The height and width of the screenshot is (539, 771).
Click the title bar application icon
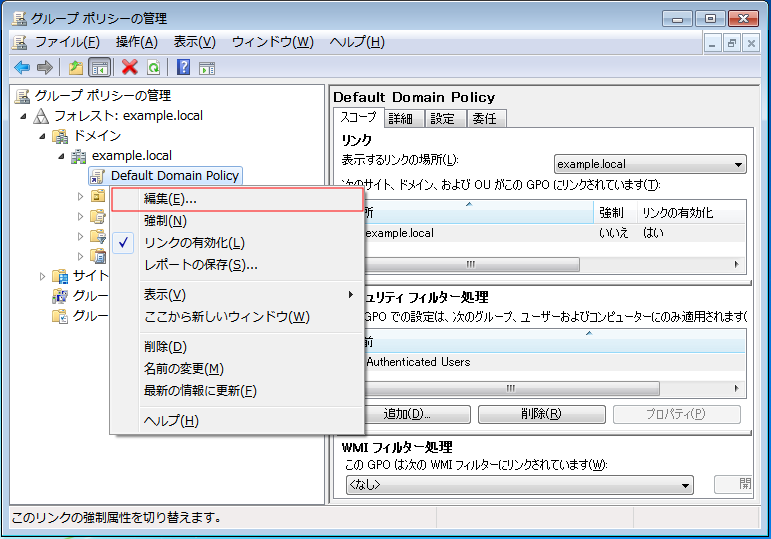pyautogui.click(x=20, y=18)
